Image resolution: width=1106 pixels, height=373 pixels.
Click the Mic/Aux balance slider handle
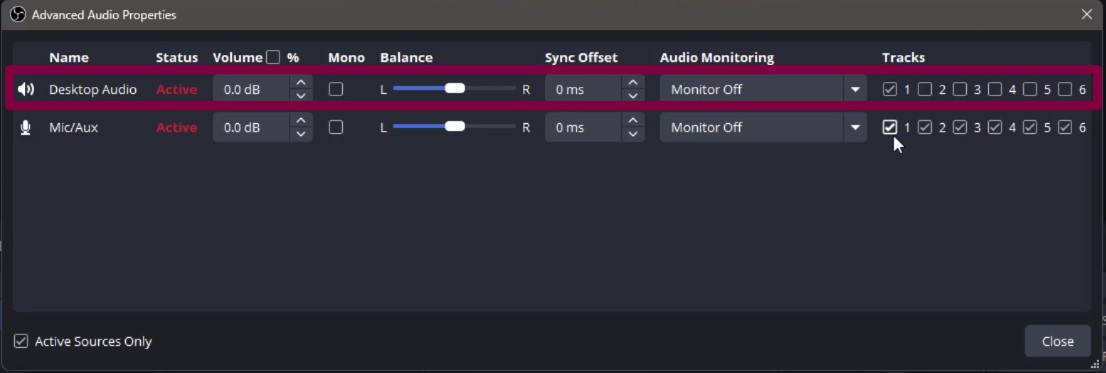455,127
